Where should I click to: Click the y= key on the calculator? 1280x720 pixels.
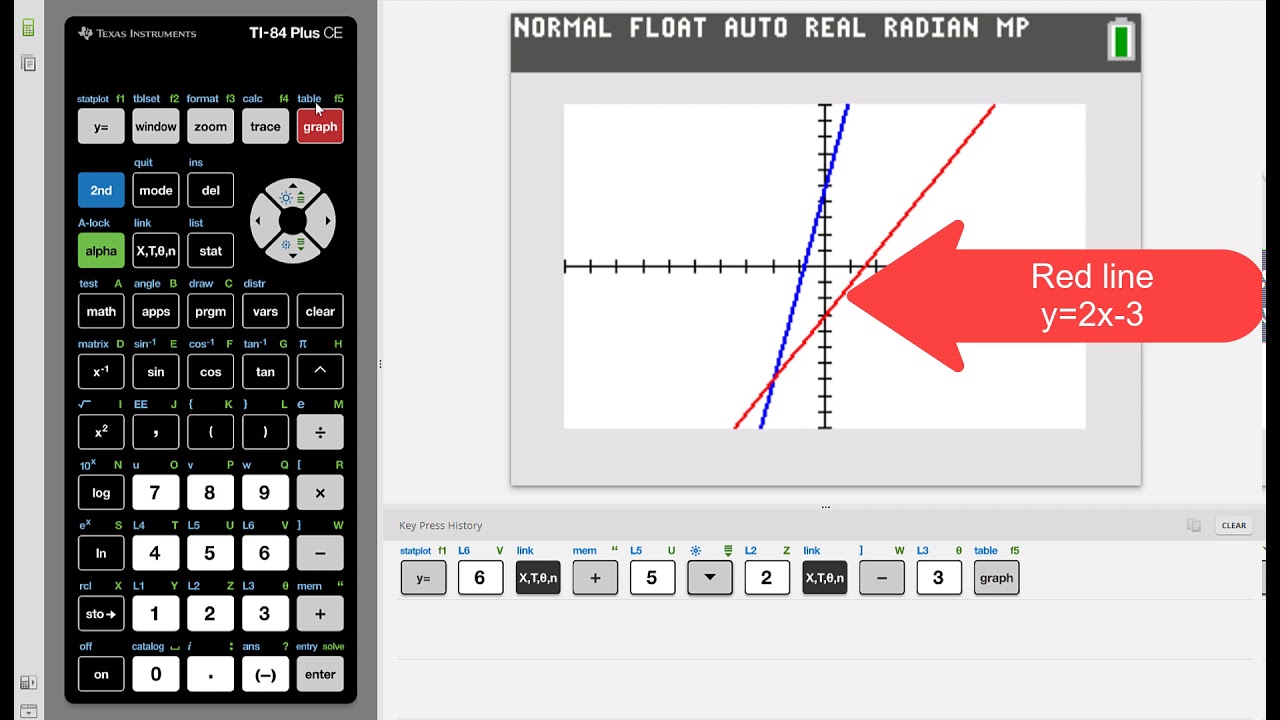coord(101,127)
